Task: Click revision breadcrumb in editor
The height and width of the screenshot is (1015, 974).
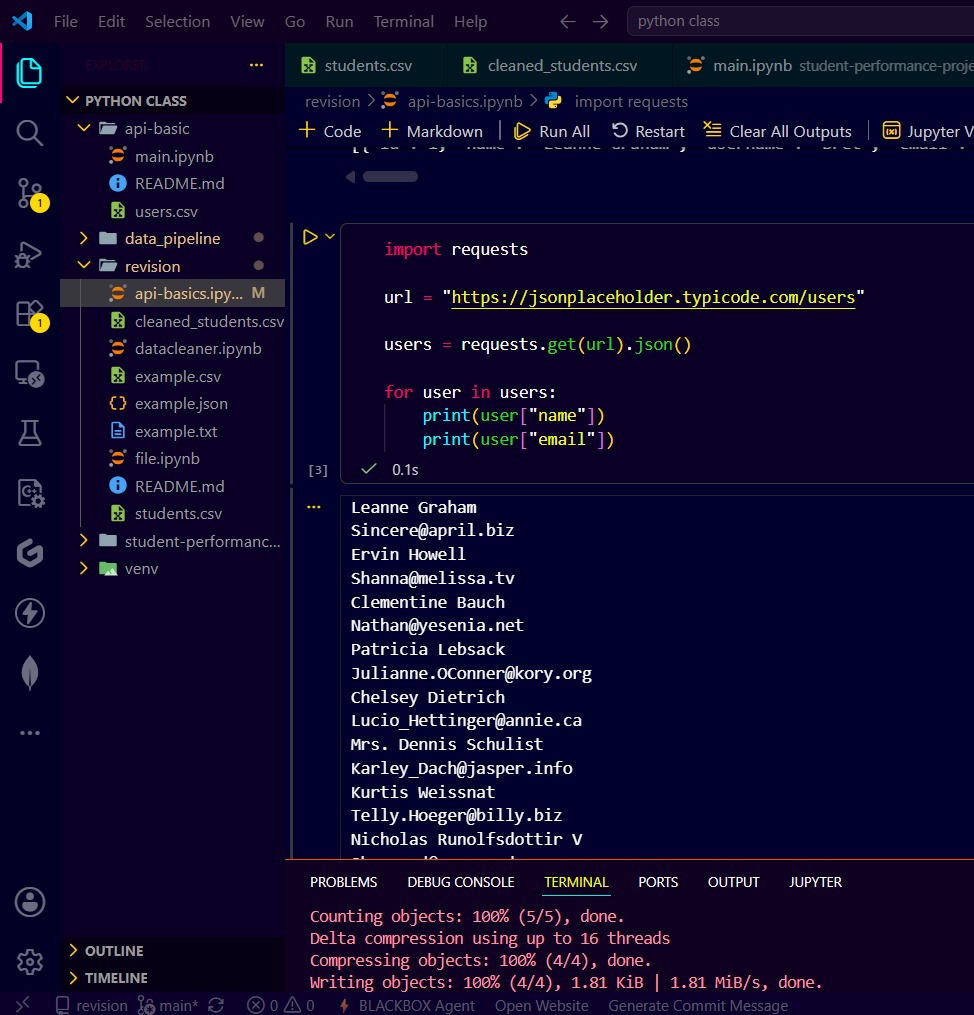Action: point(332,102)
